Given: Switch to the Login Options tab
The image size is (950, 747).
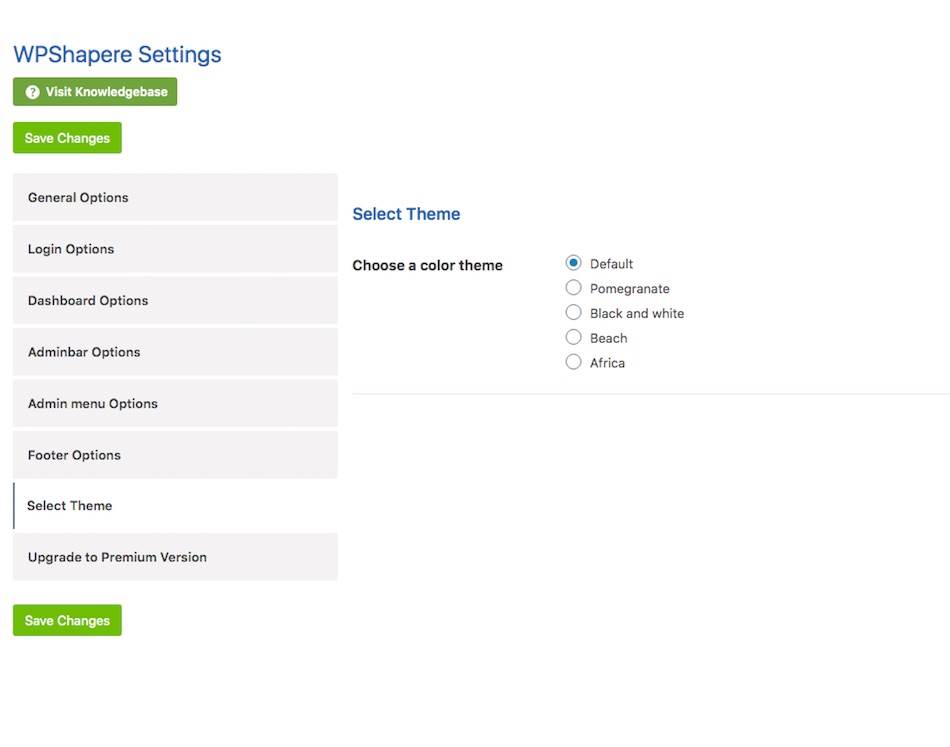Looking at the screenshot, I should click(175, 249).
